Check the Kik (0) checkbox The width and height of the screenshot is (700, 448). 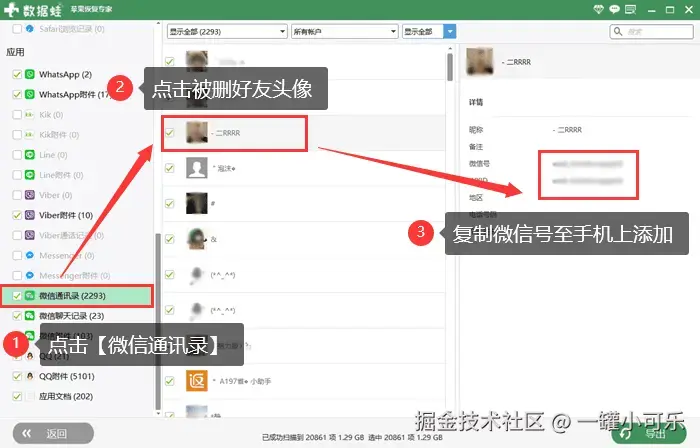click(17, 115)
